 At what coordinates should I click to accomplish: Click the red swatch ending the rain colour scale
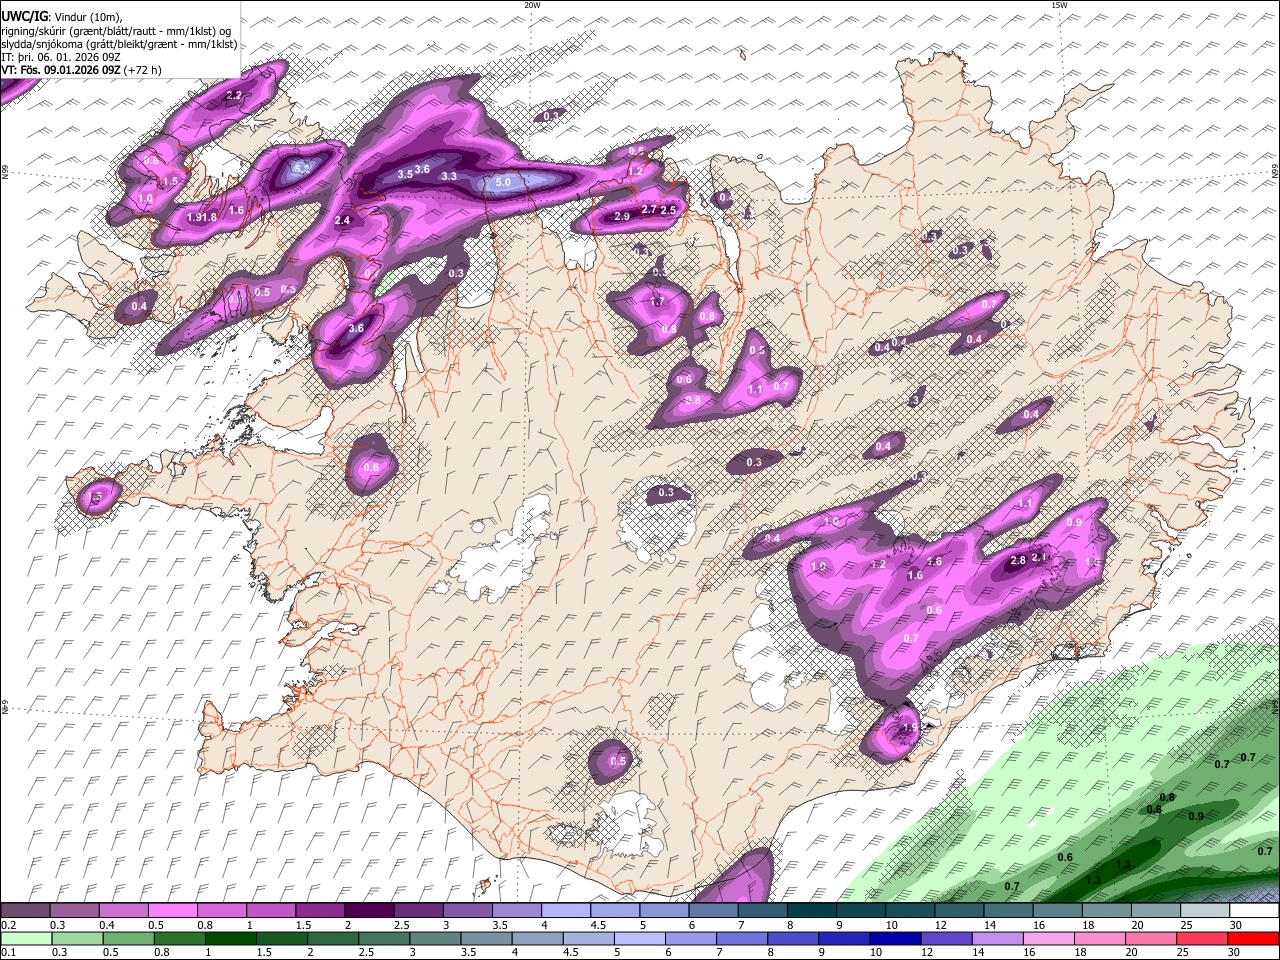[1252, 938]
